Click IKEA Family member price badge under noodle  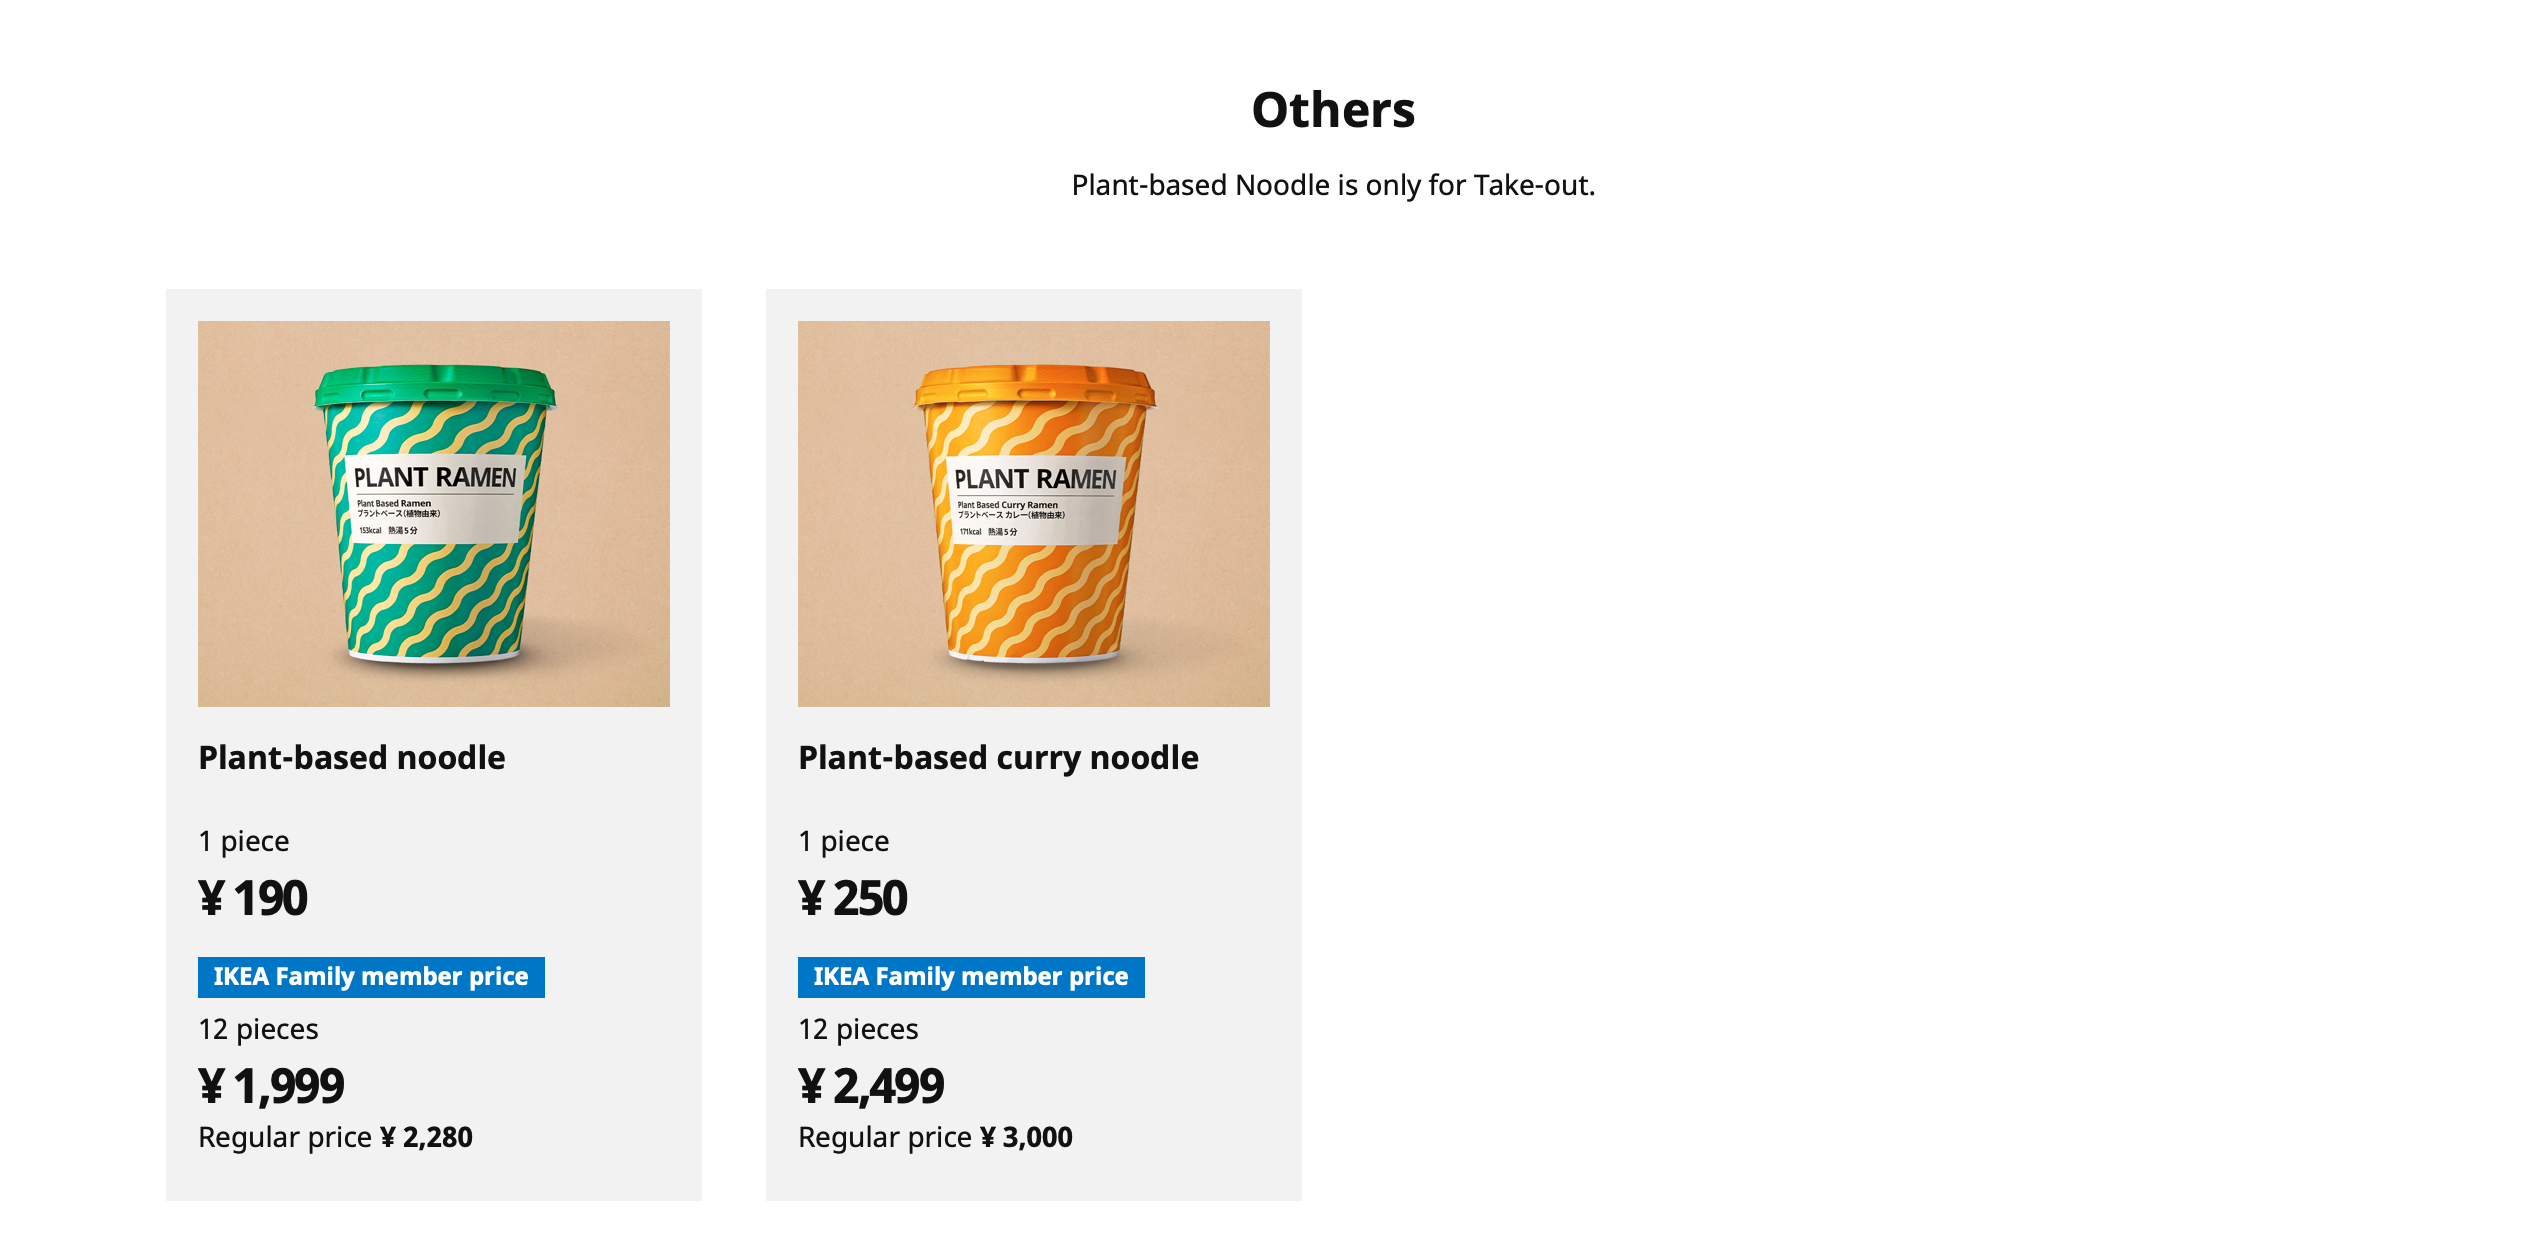371,977
